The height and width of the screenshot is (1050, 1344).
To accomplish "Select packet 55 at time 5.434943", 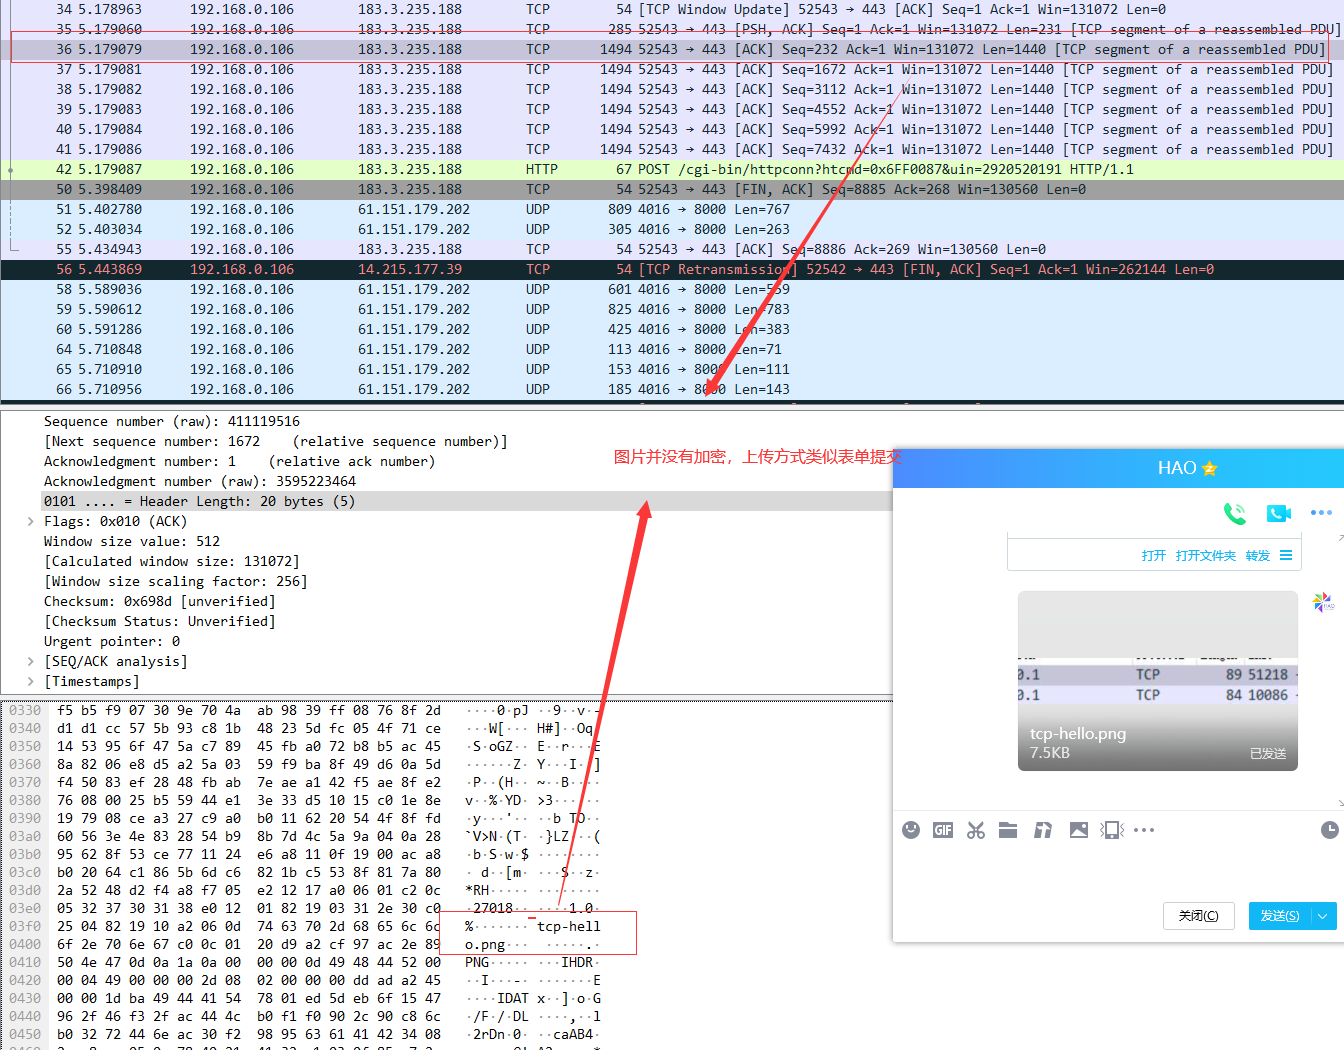I will tap(672, 249).
